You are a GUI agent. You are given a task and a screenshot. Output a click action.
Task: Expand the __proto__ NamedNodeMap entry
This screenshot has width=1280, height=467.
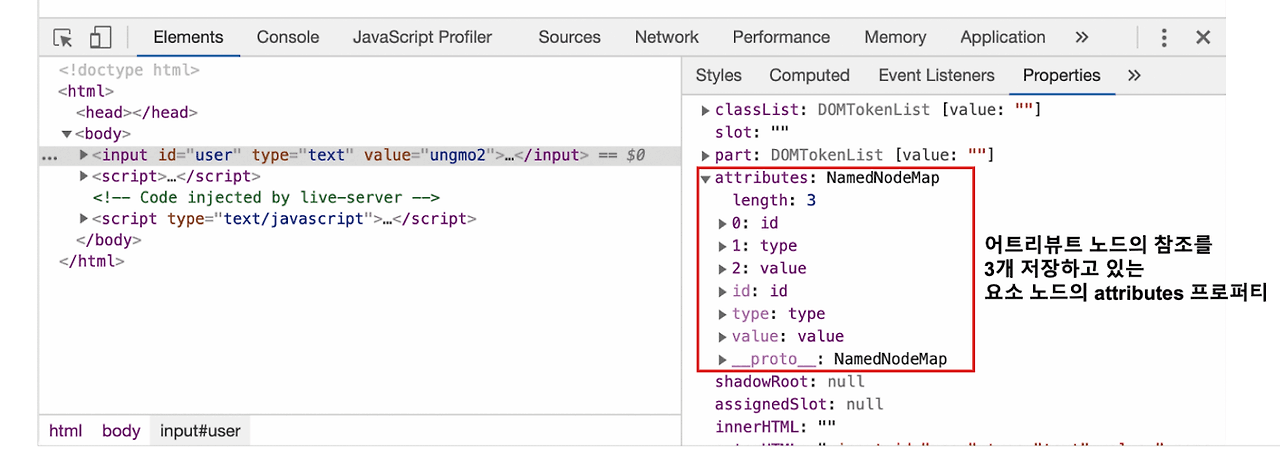tap(723, 359)
